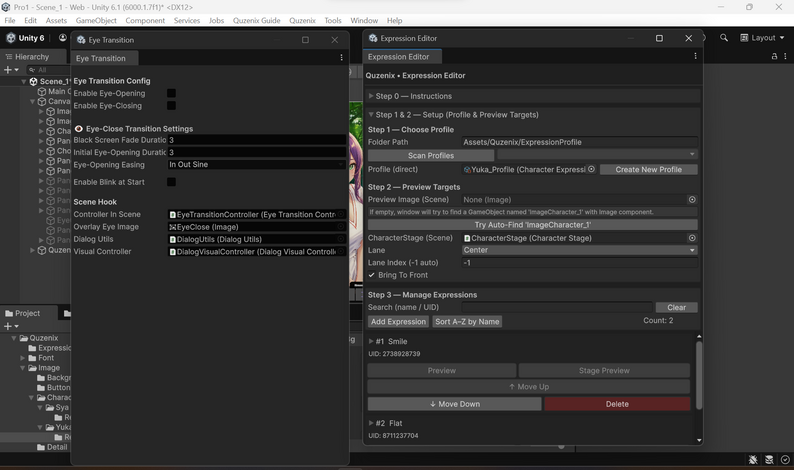Image resolution: width=794 pixels, height=470 pixels.
Task: Toggle Enable Eye-Opening checkbox
Action: (x=171, y=93)
